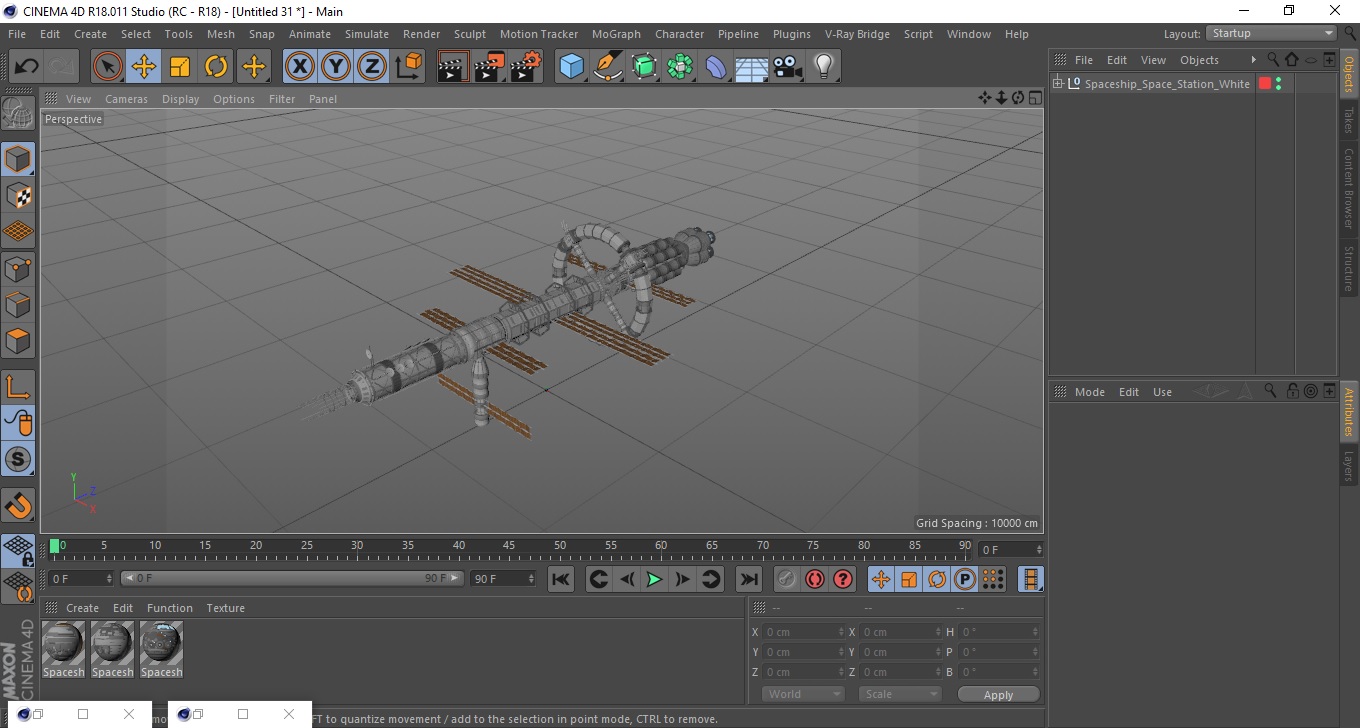Add Floor environment object icon

pos(752,67)
